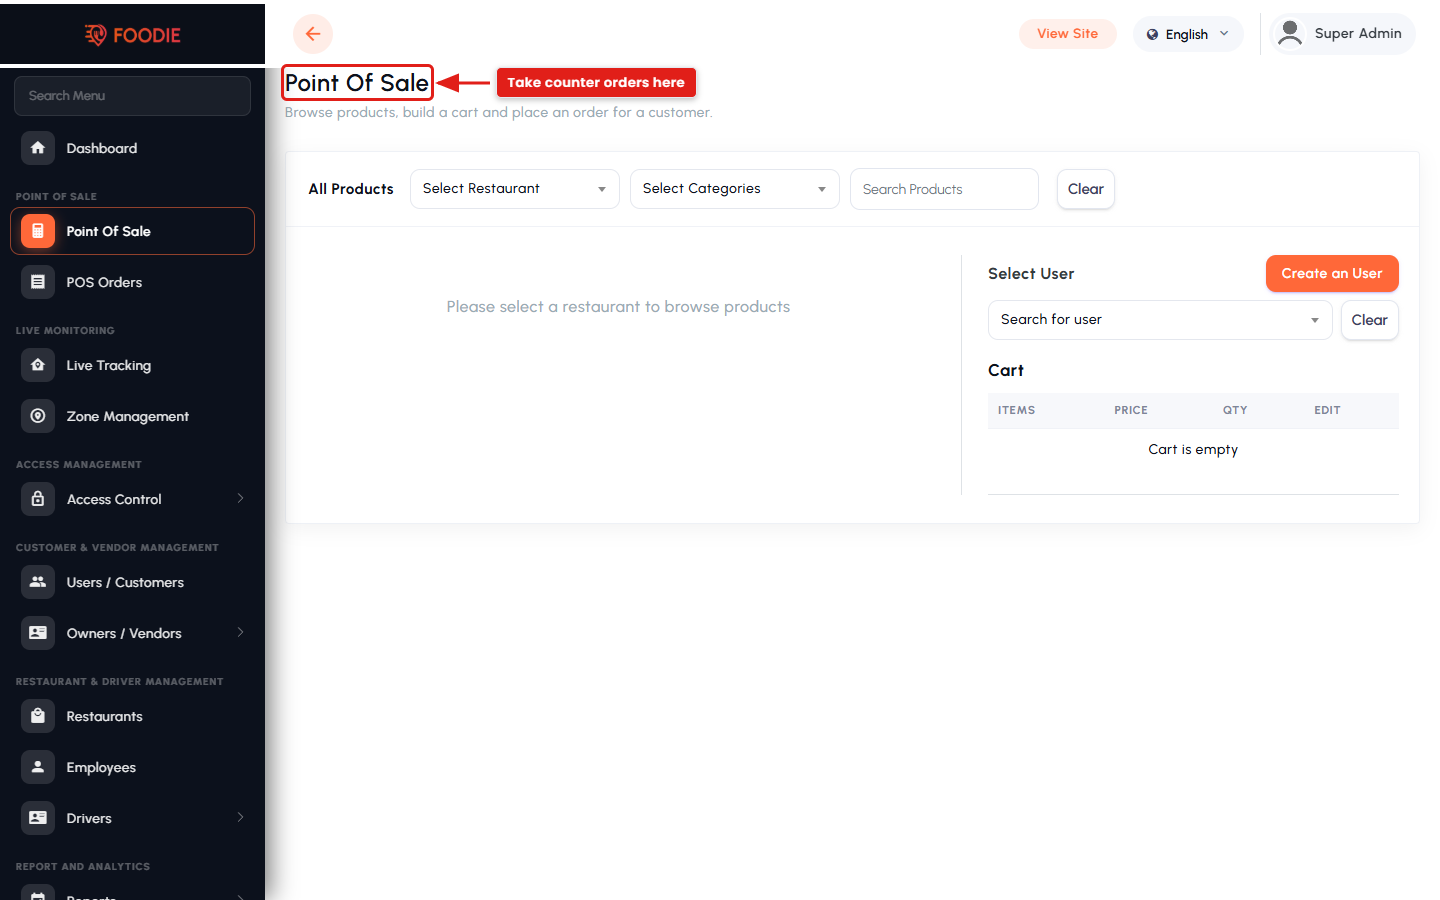Click the View Site button
This screenshot has width=1440, height=900.
pos(1068,34)
